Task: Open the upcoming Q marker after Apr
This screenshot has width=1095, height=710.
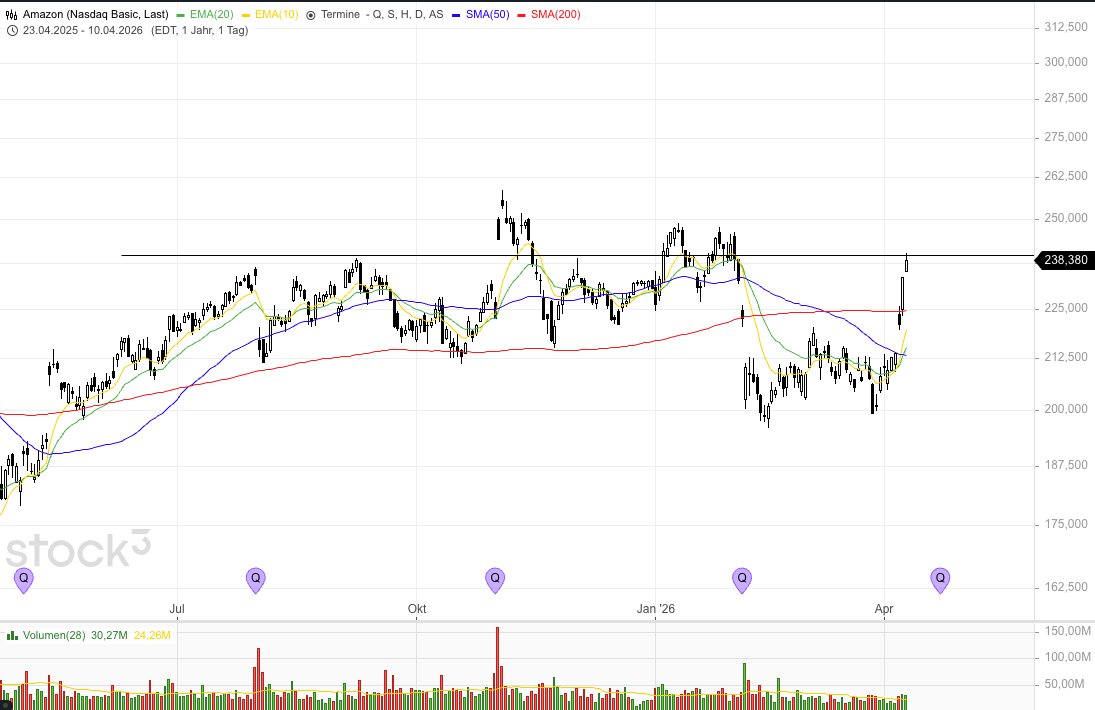Action: coord(940,579)
